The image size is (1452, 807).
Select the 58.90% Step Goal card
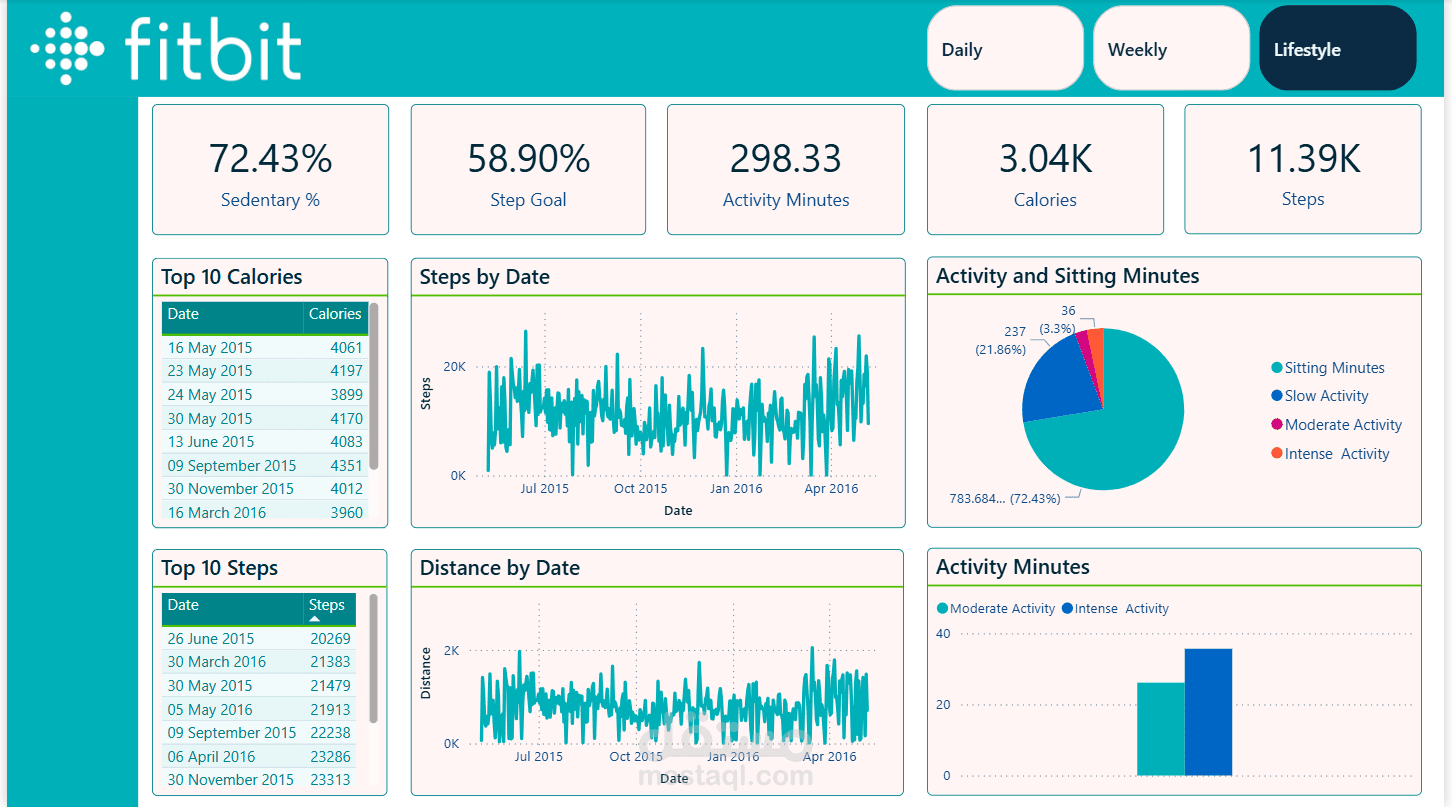(x=528, y=170)
